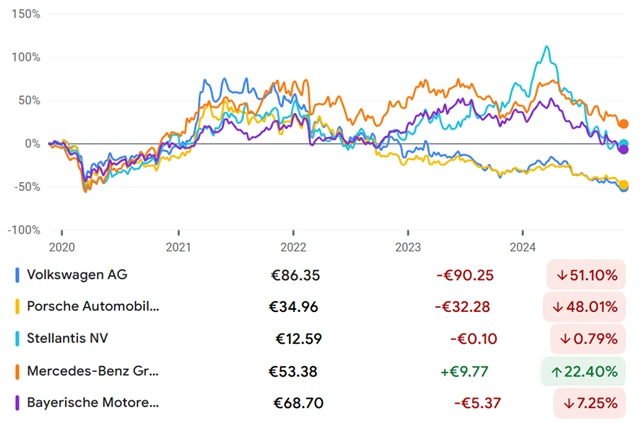Open the Porsche Automobil stock name
This screenshot has height=423, width=640.
click(92, 306)
